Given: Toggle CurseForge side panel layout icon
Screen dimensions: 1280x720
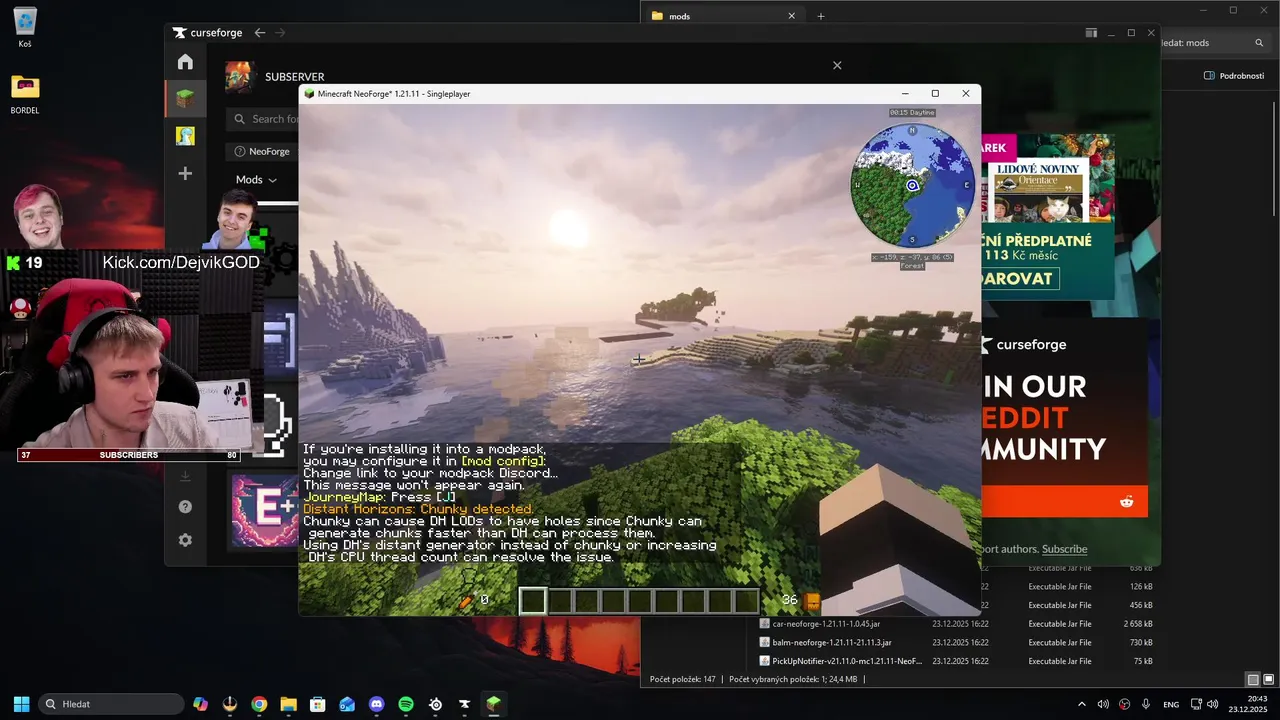Looking at the screenshot, I should tap(1092, 33).
